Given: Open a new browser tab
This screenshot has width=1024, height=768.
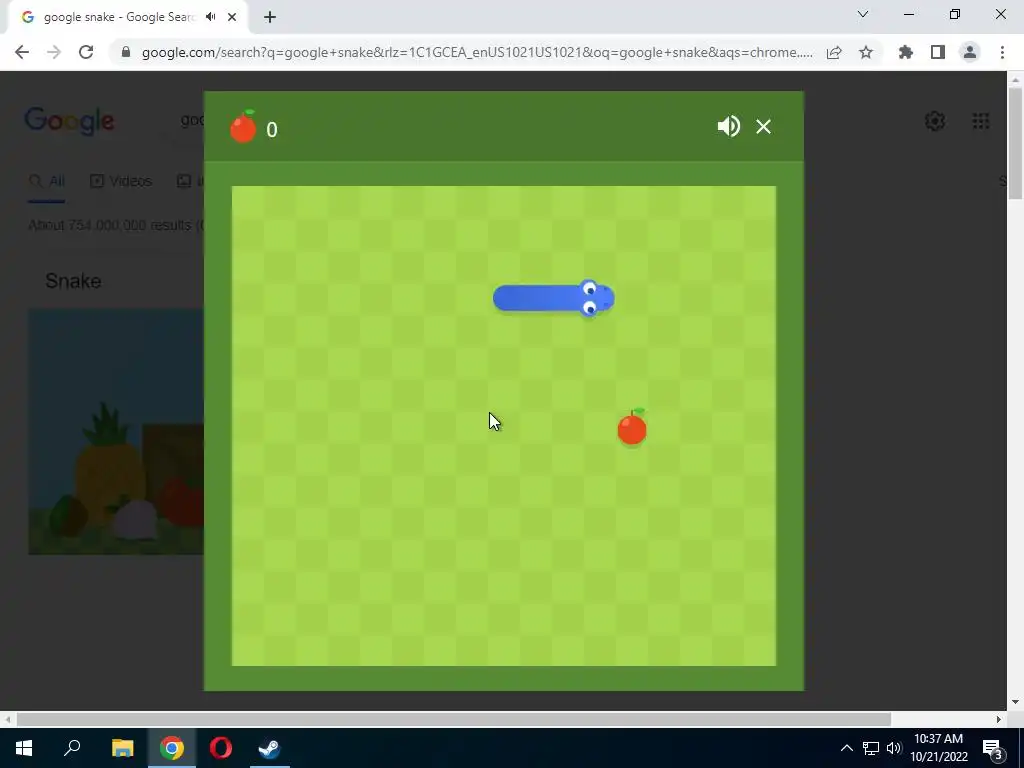Looking at the screenshot, I should point(270,17).
